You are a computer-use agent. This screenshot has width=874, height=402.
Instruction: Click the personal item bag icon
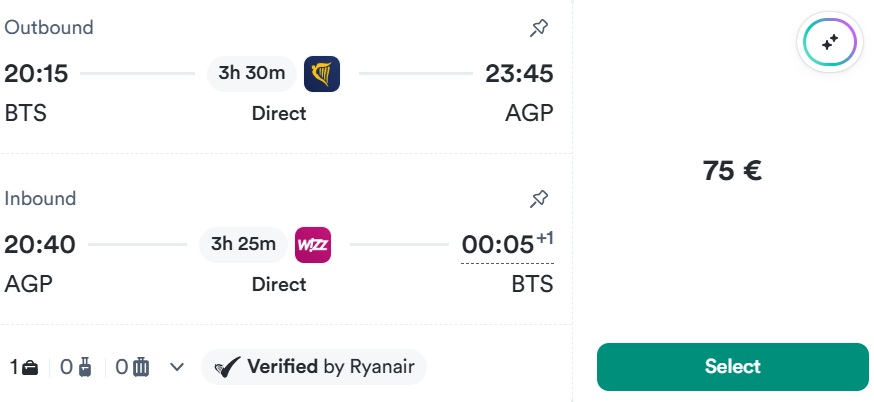(x=30, y=367)
